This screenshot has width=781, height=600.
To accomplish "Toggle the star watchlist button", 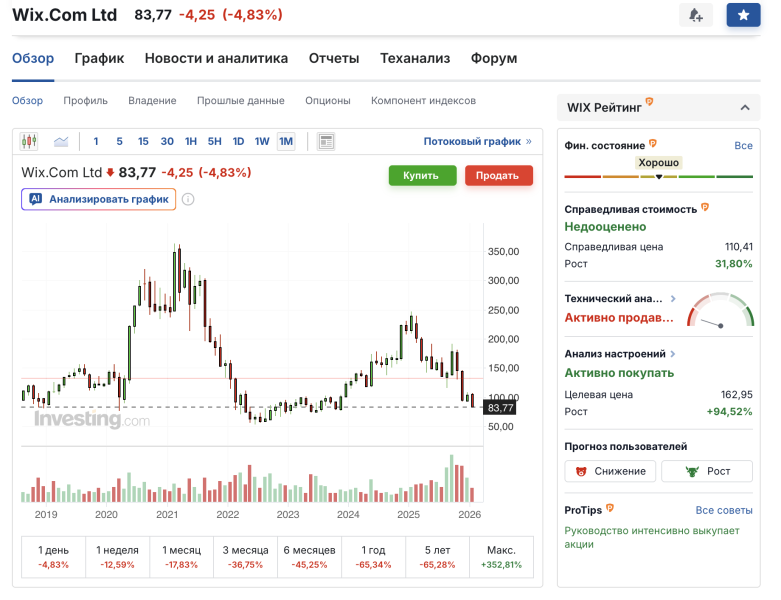I will 743,15.
